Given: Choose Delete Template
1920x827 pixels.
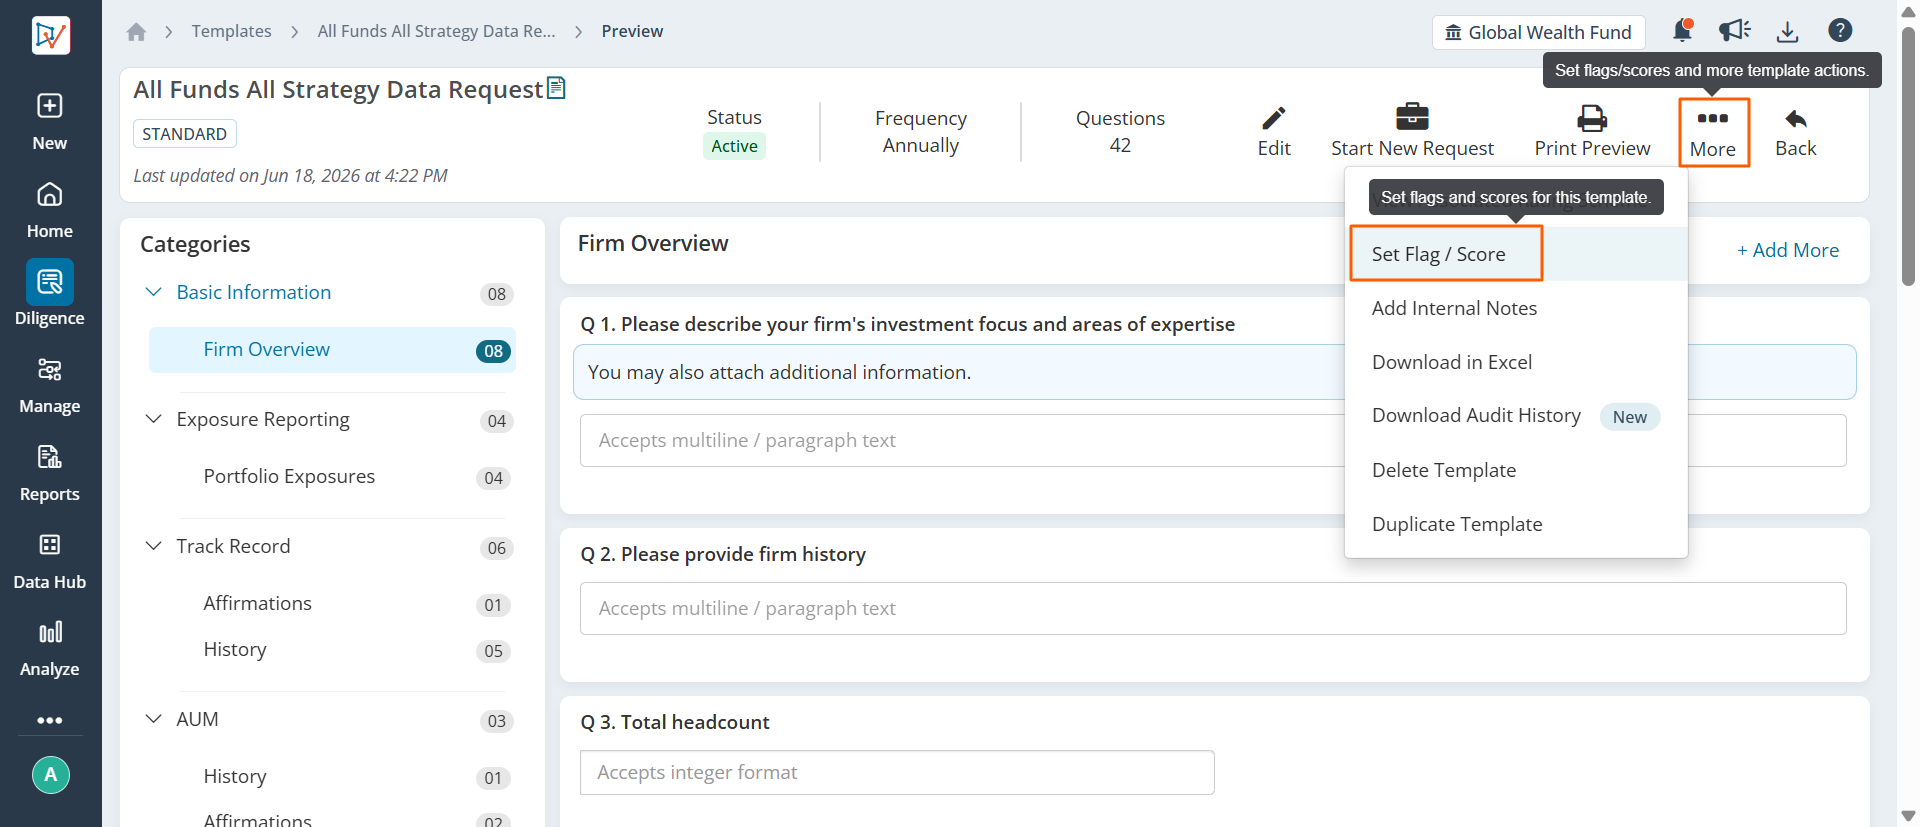Looking at the screenshot, I should (1516, 470).
